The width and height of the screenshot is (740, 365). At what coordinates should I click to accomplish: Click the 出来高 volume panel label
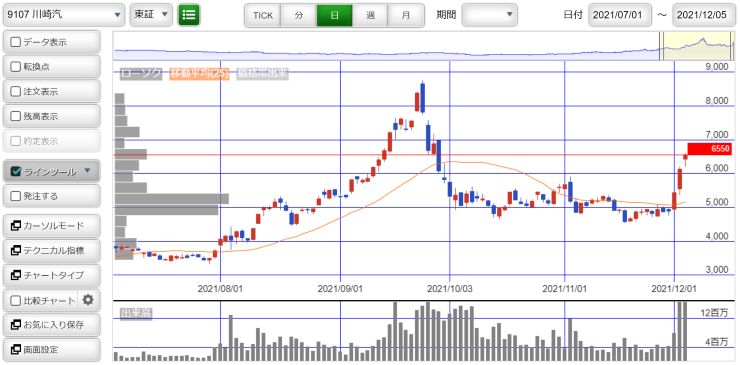[136, 313]
